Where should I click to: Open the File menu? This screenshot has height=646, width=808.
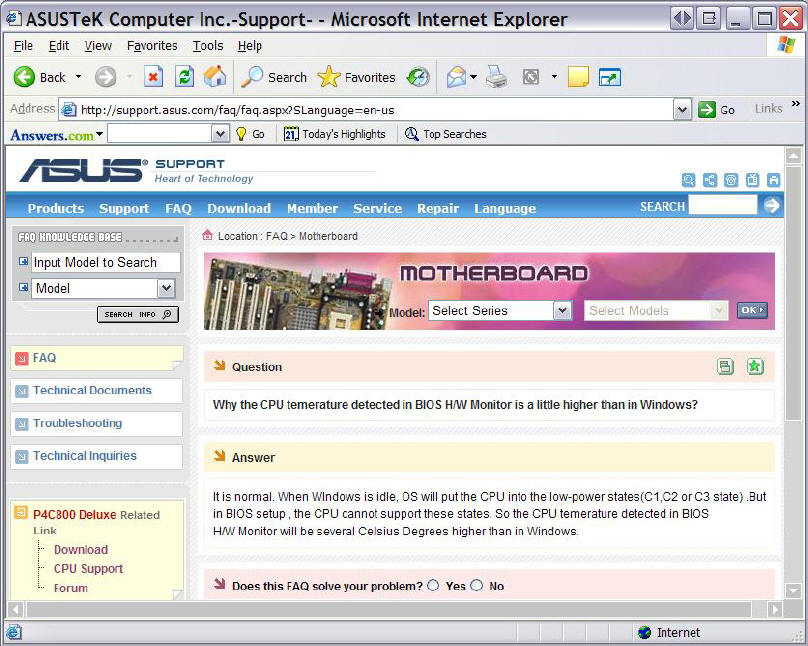tap(23, 46)
